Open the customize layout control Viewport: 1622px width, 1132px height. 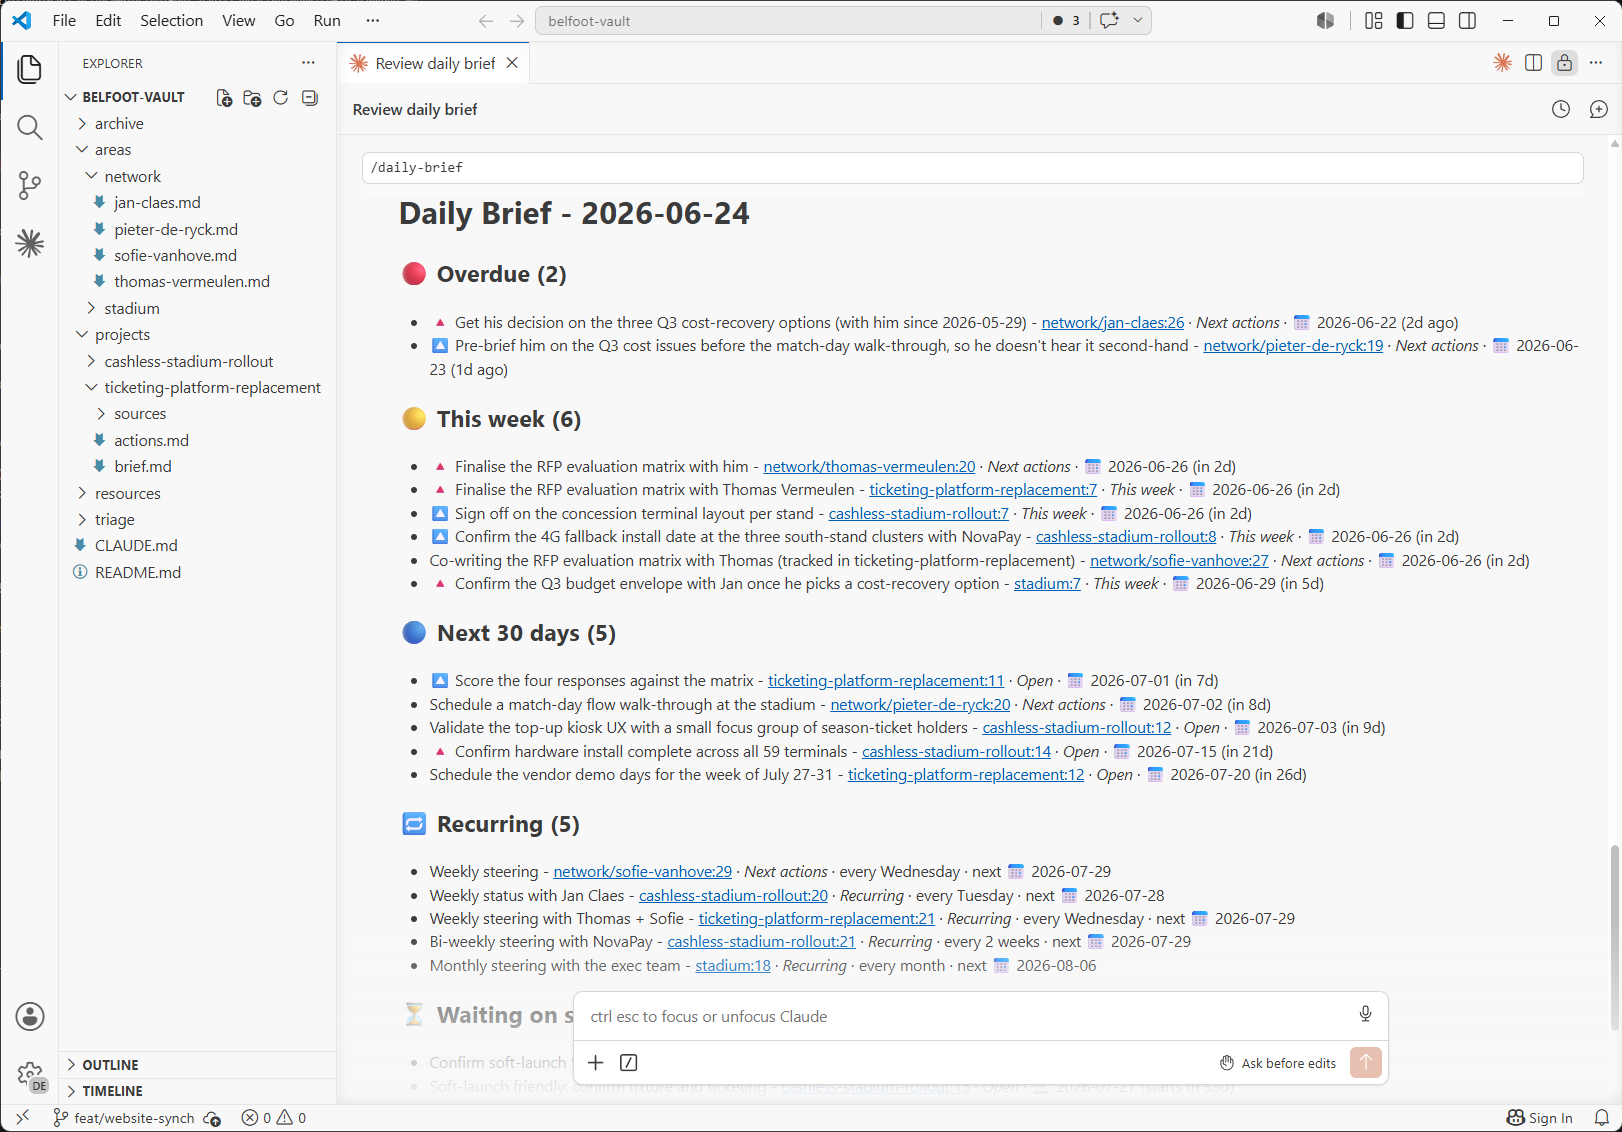(1374, 21)
